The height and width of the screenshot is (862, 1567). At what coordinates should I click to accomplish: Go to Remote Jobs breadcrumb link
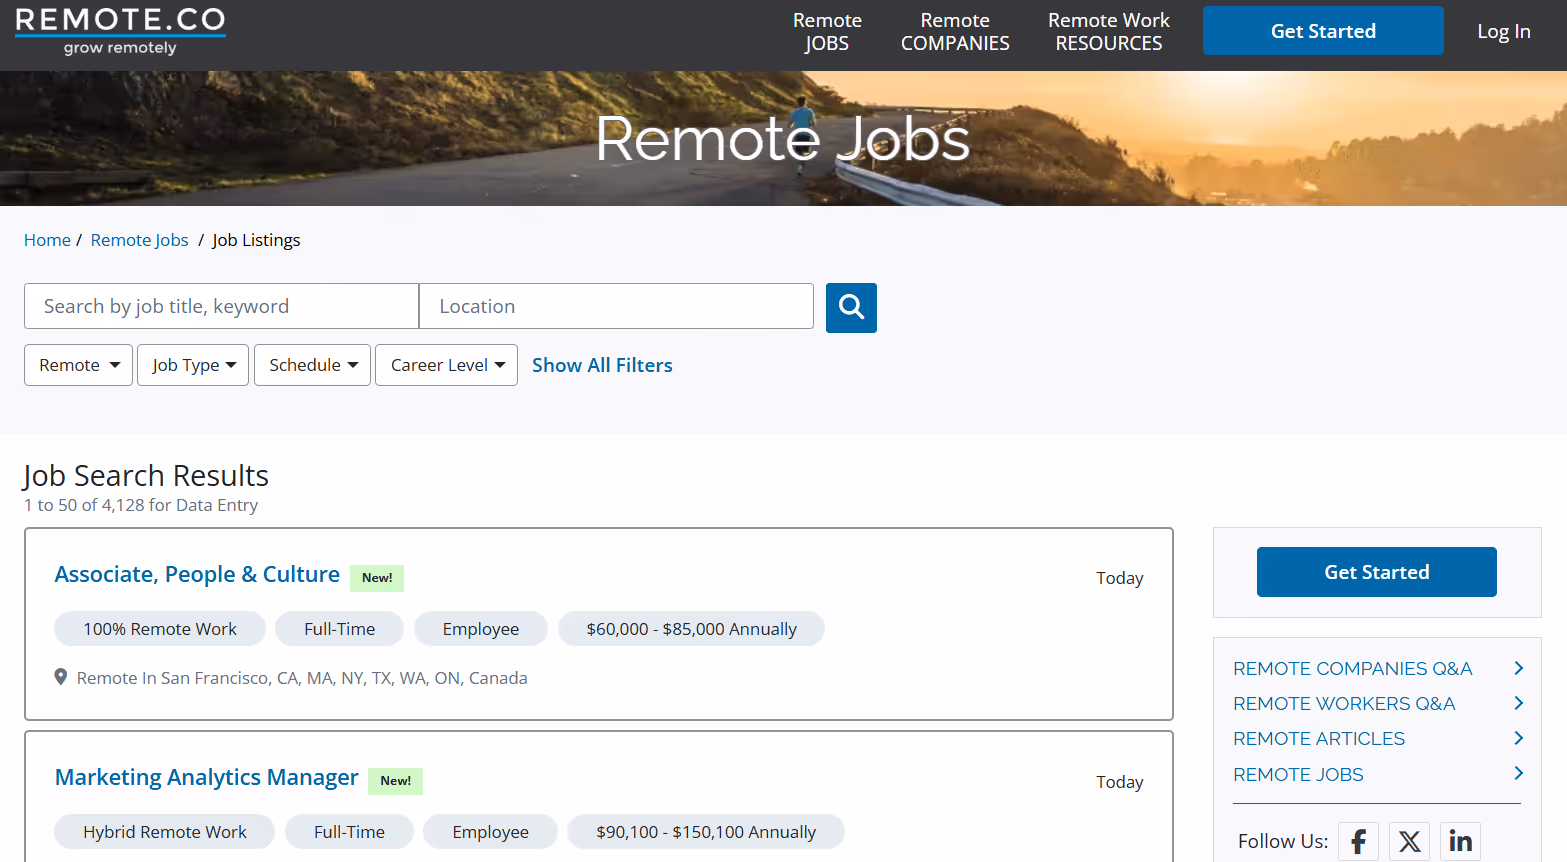point(139,240)
